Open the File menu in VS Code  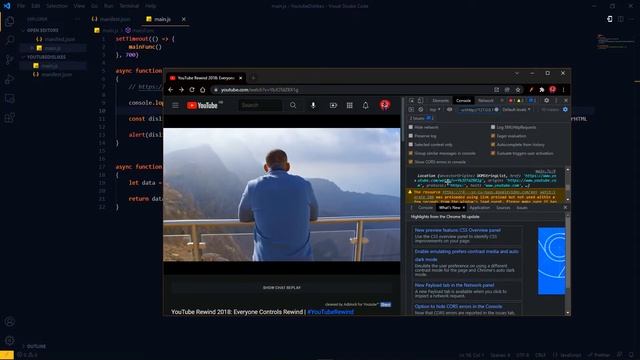[x=21, y=6]
